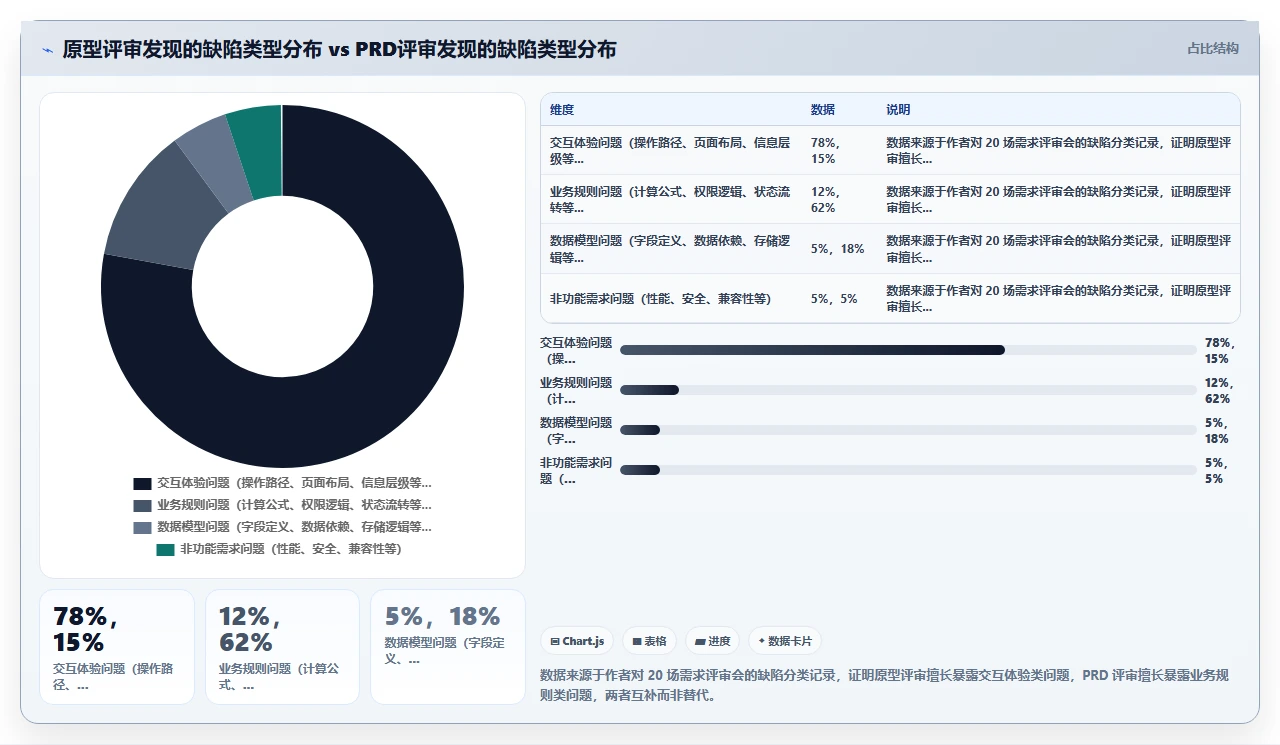The width and height of the screenshot is (1280, 745).
Task: Click the 数据 column header
Action: 823,110
